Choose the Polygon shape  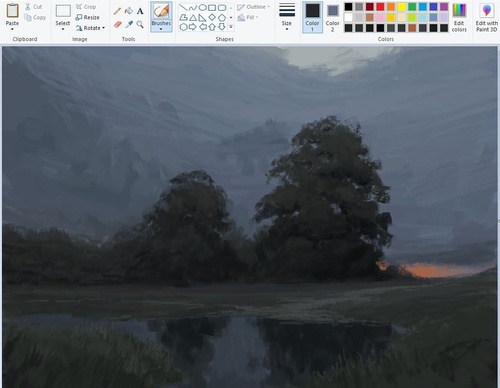click(183, 17)
